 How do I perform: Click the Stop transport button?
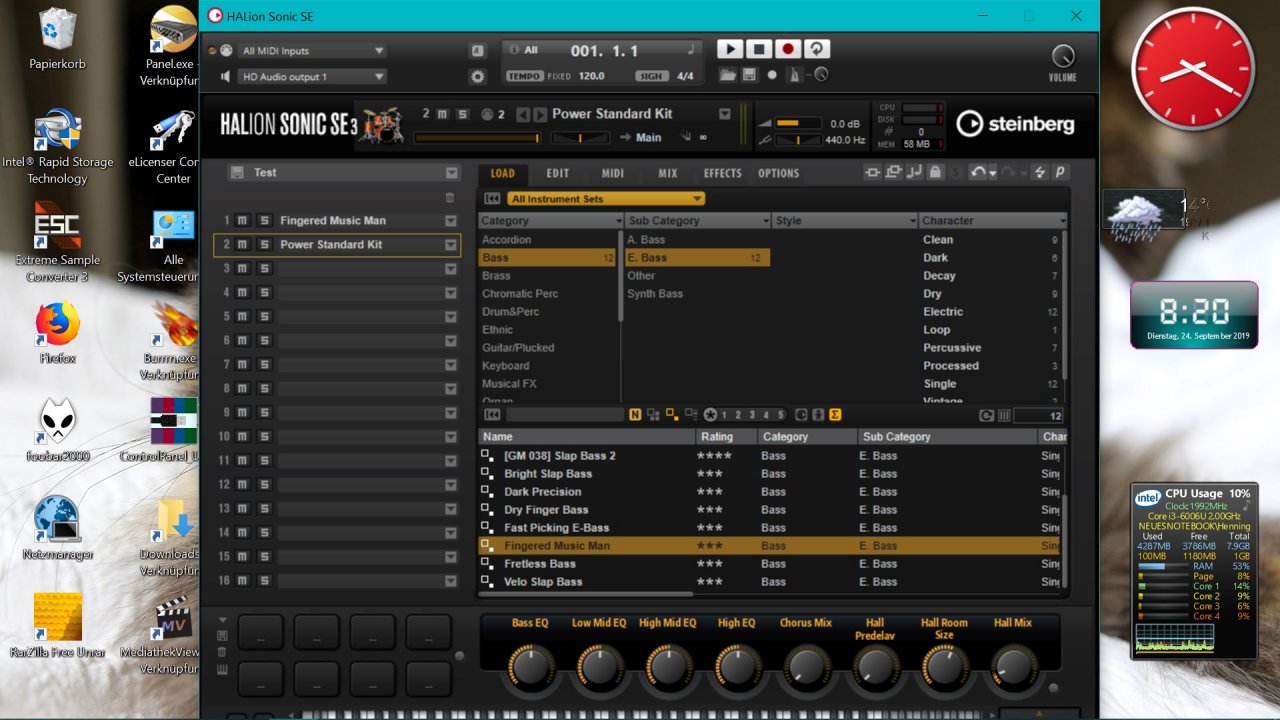pyautogui.click(x=759, y=49)
